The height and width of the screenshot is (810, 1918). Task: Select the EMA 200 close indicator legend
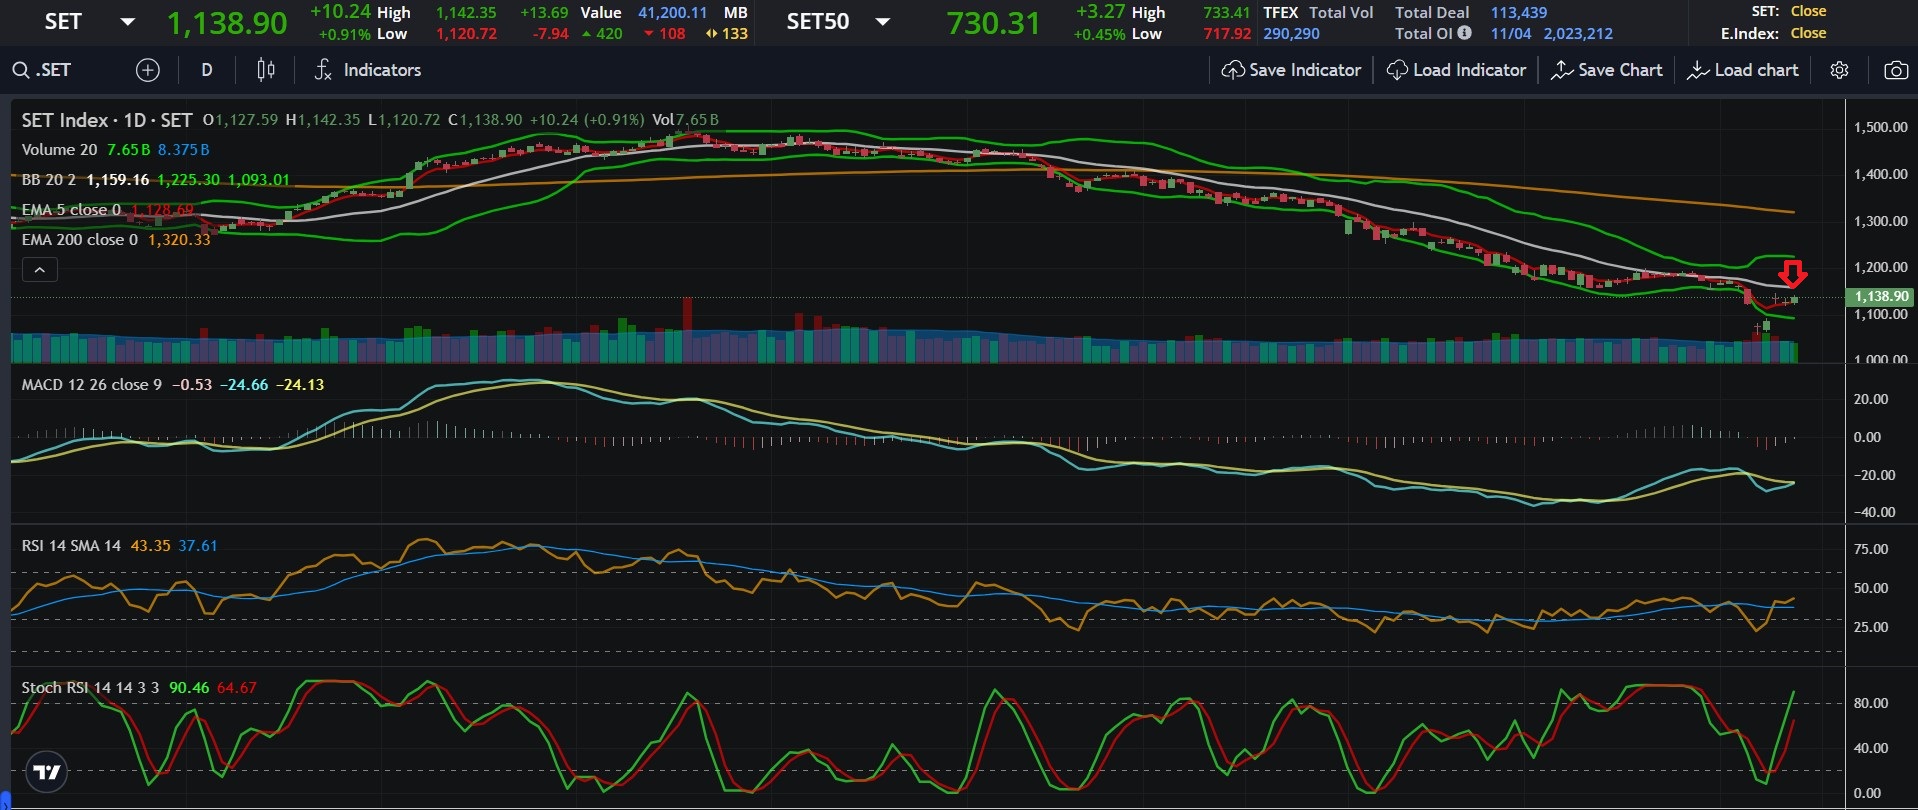click(80, 240)
